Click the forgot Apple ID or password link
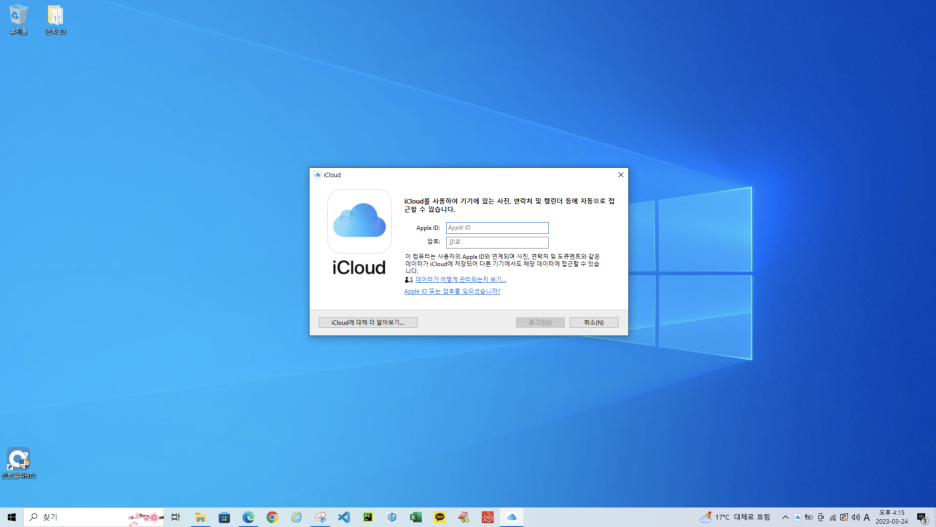 (x=452, y=291)
